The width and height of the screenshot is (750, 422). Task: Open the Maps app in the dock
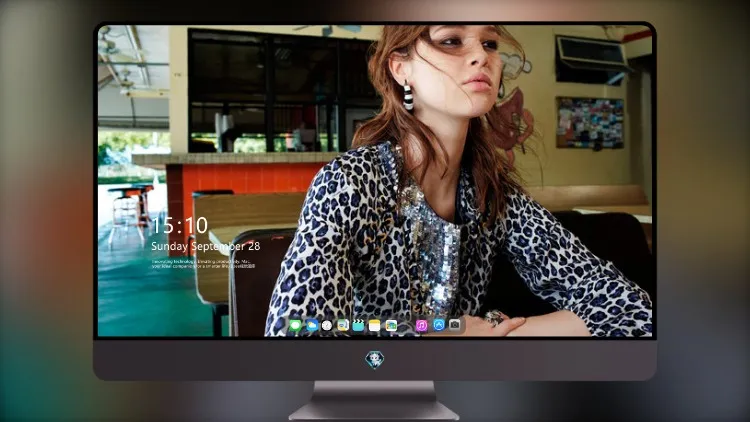[343, 325]
